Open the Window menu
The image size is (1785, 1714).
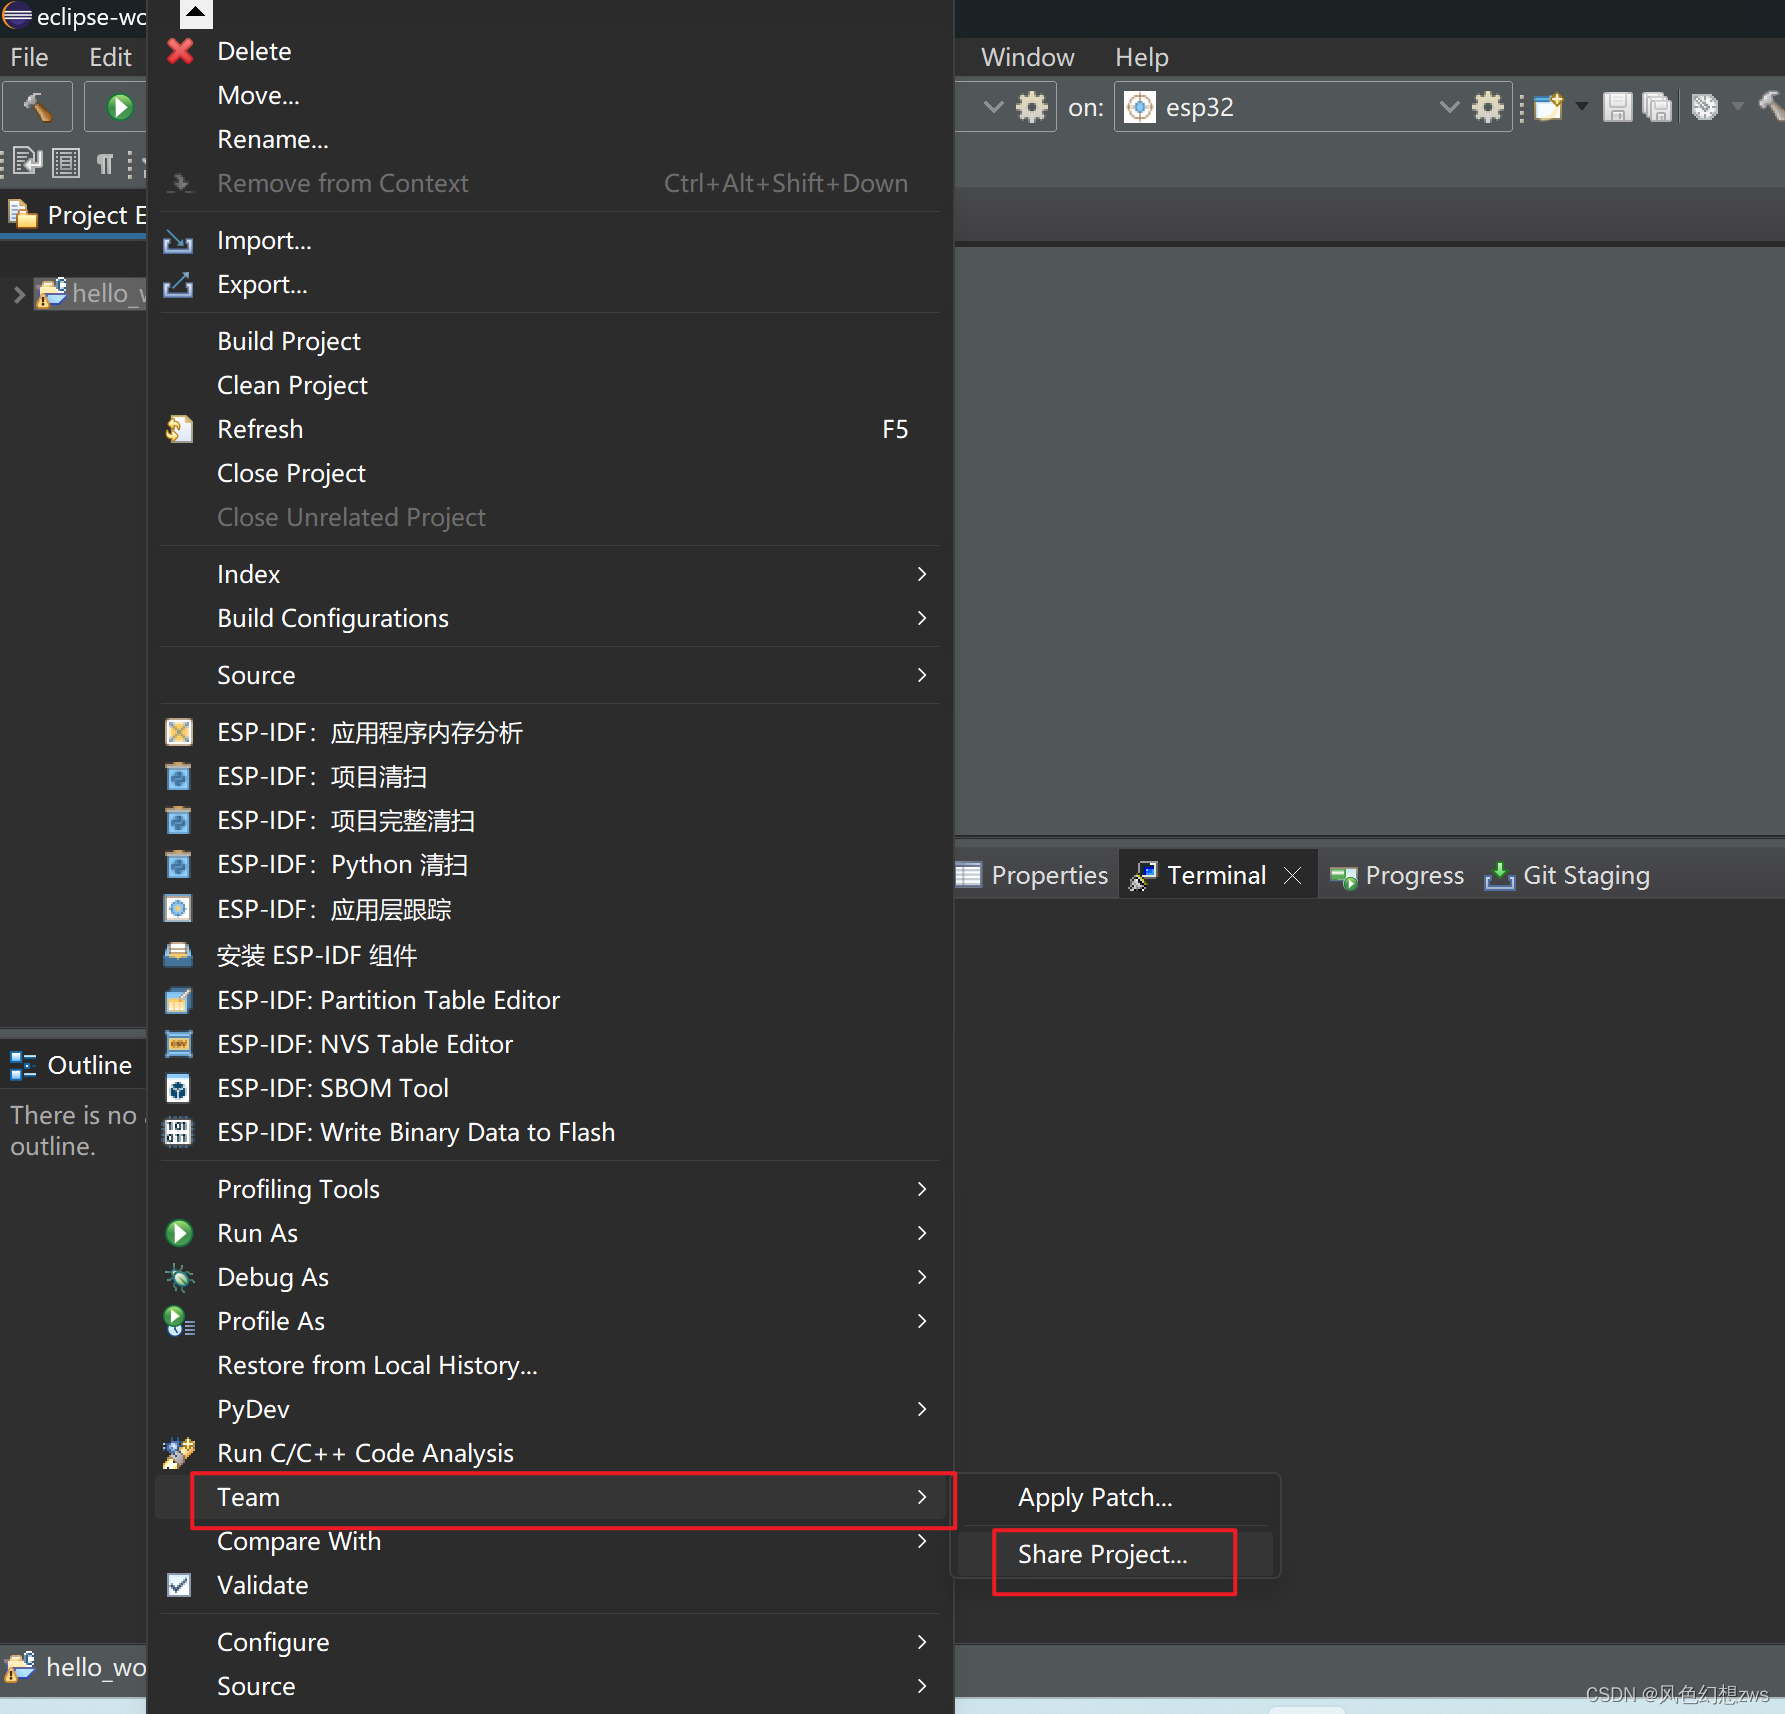point(1027,57)
